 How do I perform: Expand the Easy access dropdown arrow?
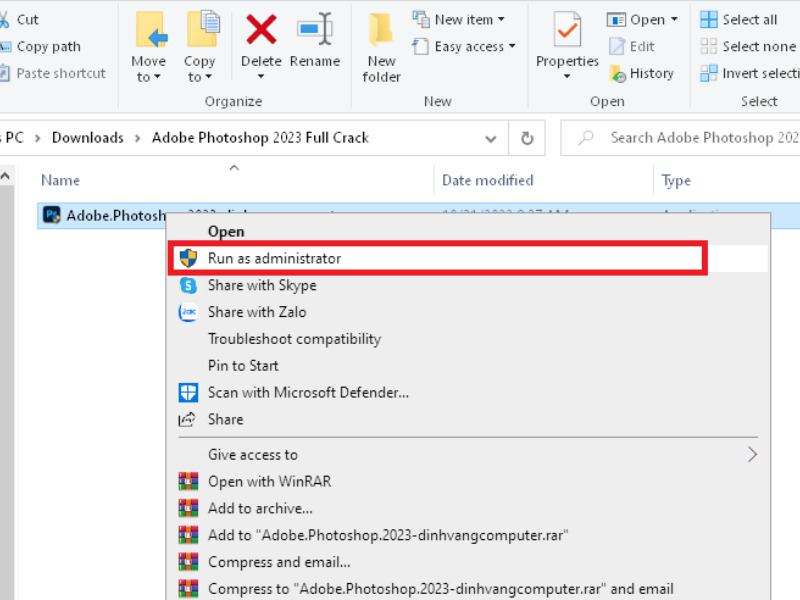[x=512, y=46]
